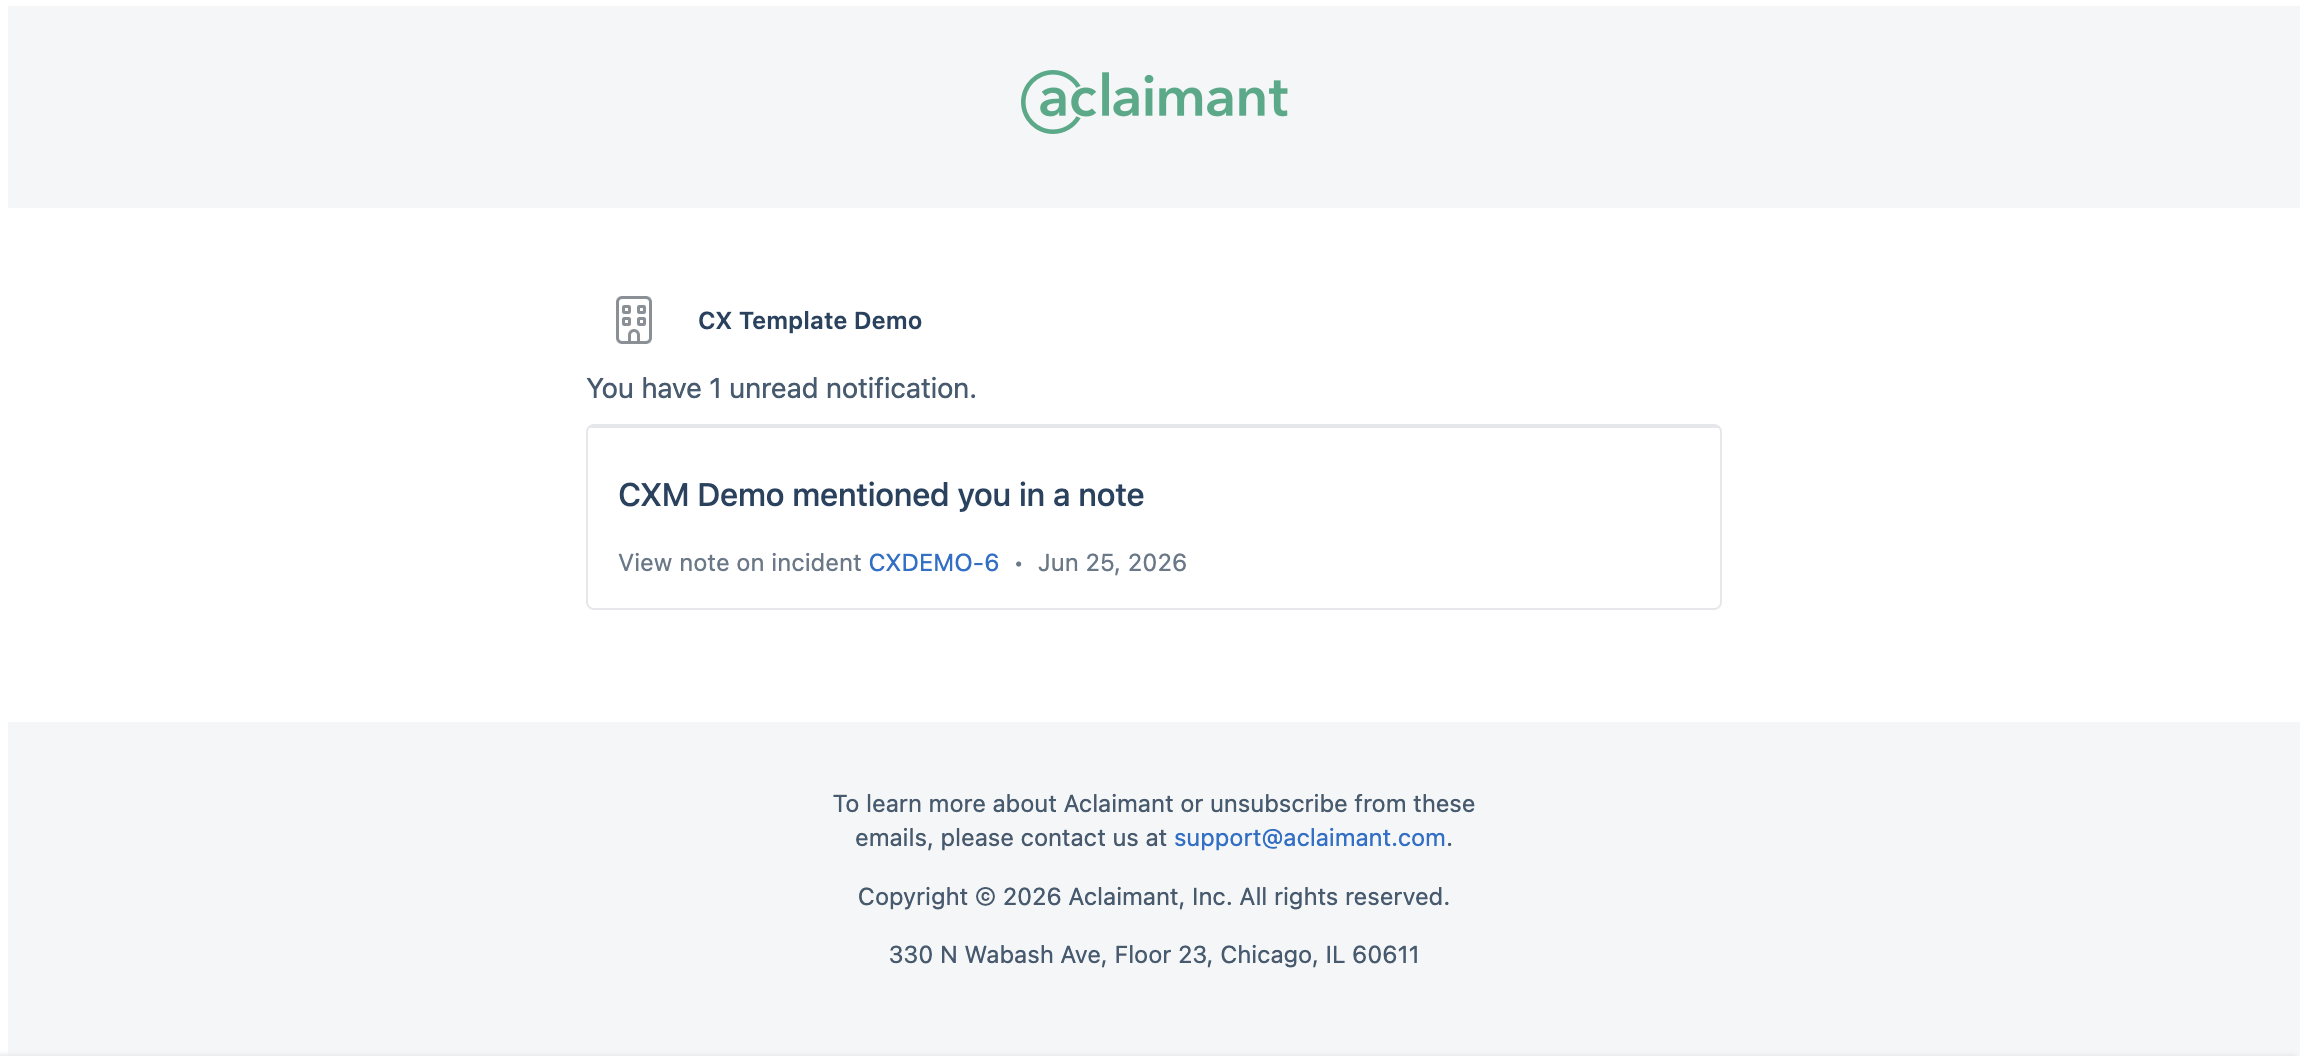Click the bullet separator before the date
This screenshot has width=2314, height=1062.
point(1018,564)
